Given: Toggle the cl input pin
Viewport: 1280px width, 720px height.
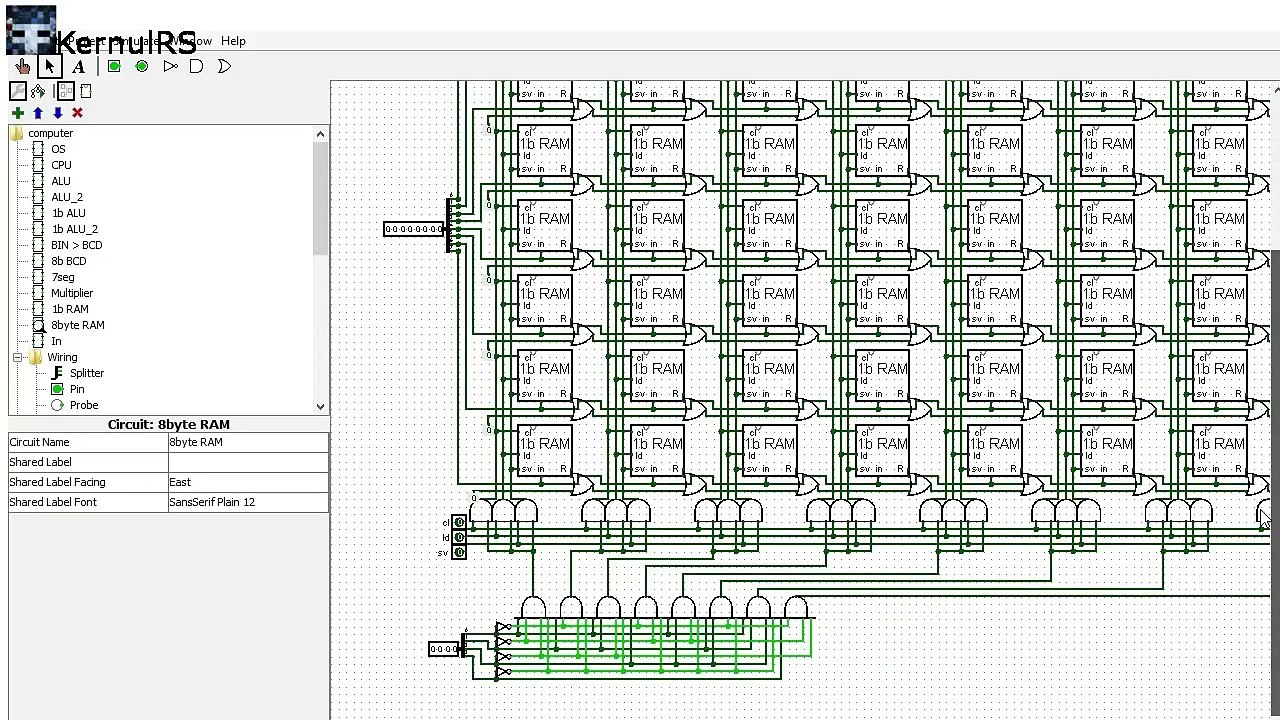Looking at the screenshot, I should click(x=459, y=522).
